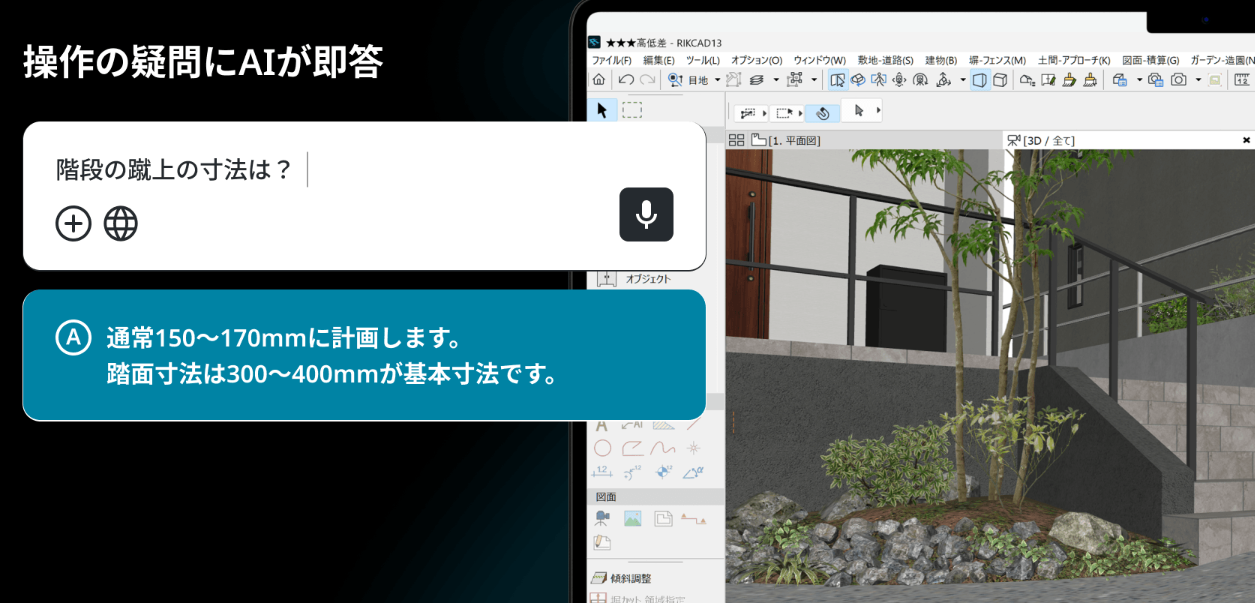
Task: Click the Home icon in toolbar
Action: pos(598,80)
